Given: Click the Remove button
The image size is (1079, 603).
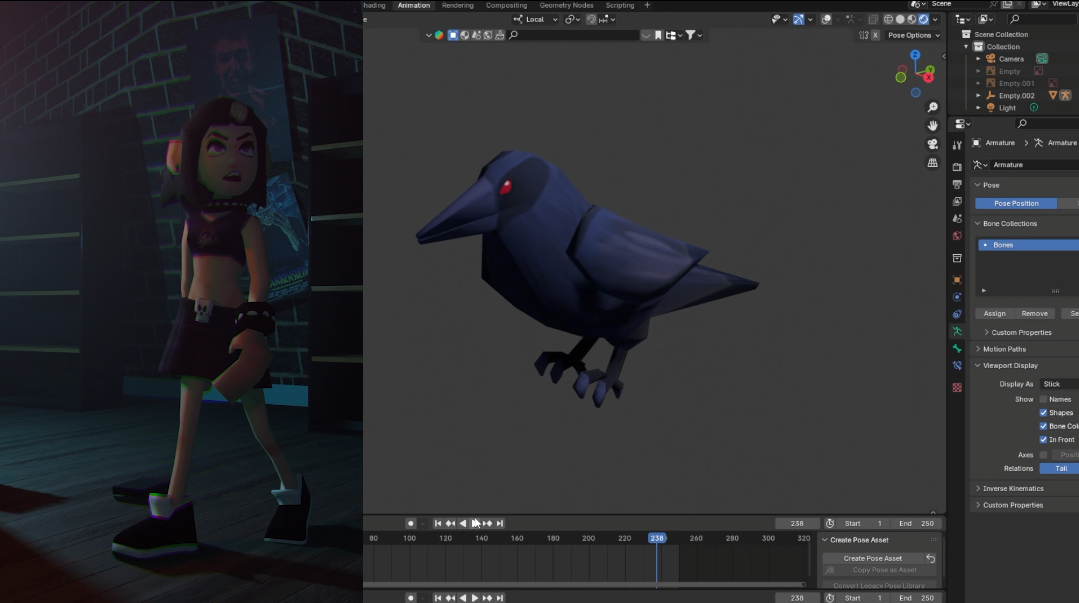Looking at the screenshot, I should (x=1034, y=314).
